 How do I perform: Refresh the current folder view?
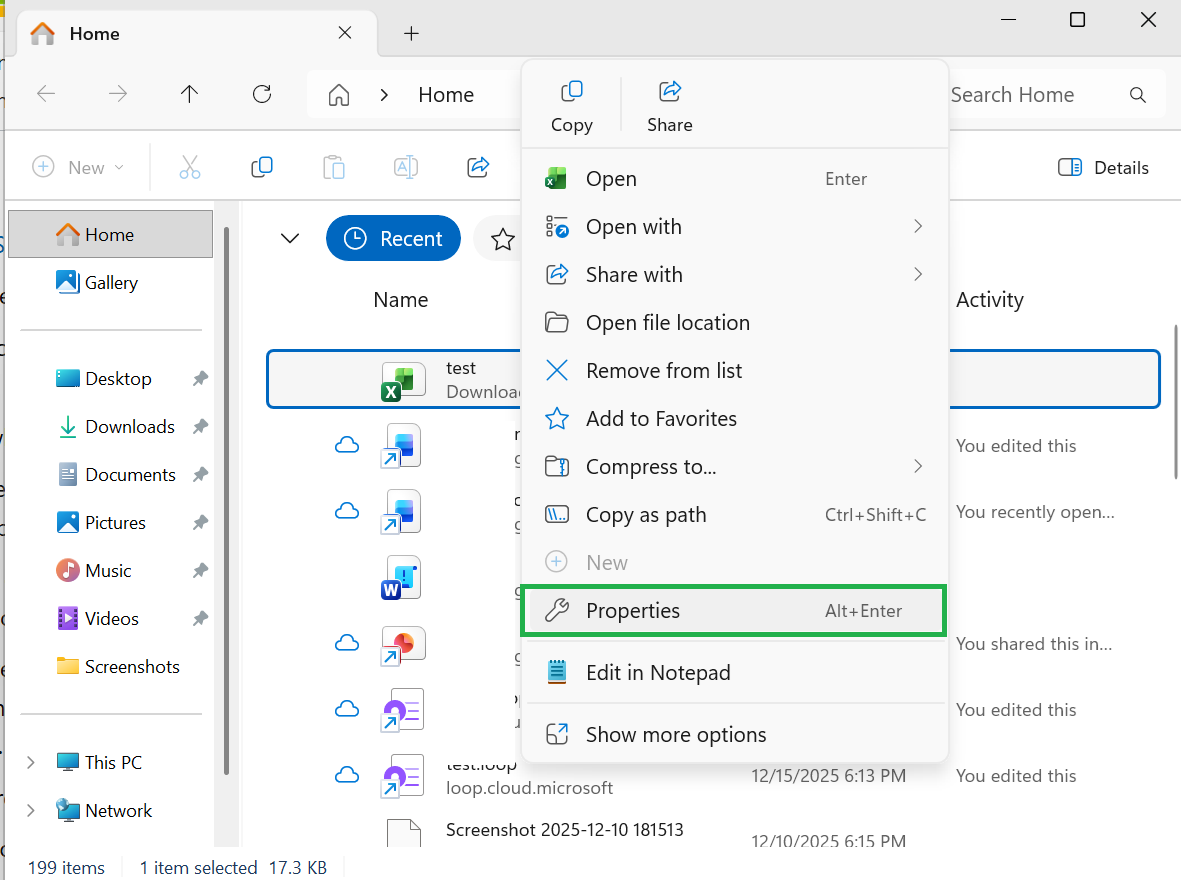coord(261,94)
